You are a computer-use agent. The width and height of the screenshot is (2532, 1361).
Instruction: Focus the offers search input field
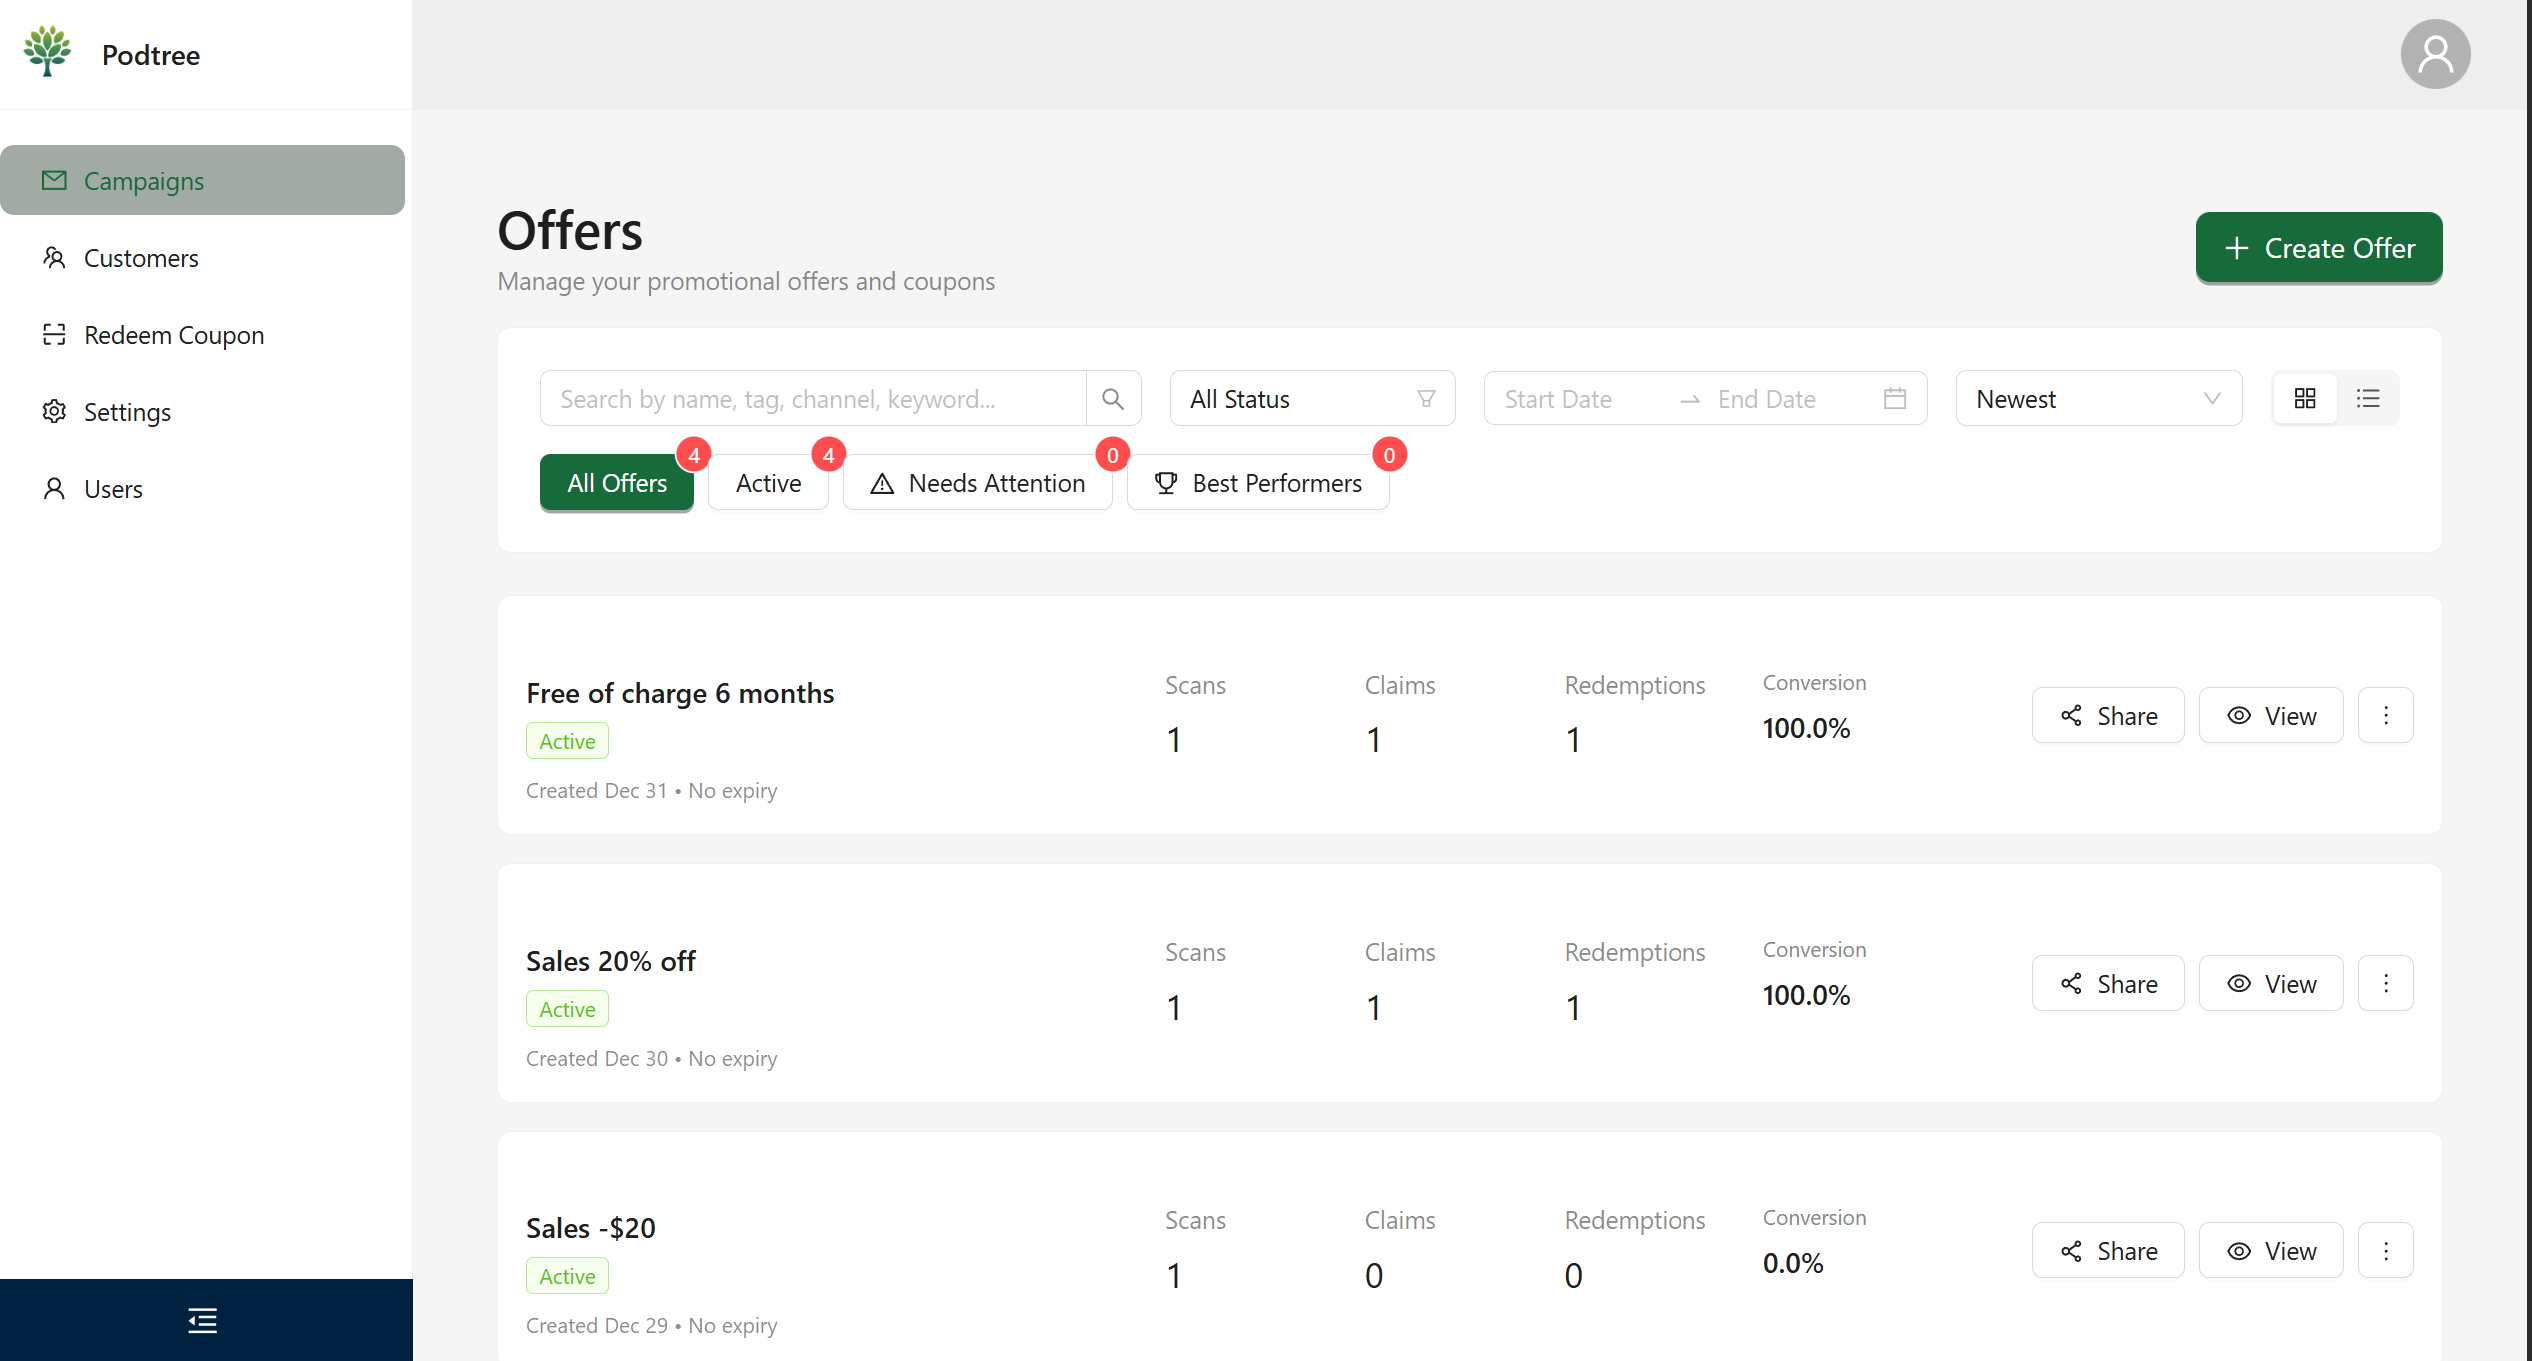coord(812,399)
